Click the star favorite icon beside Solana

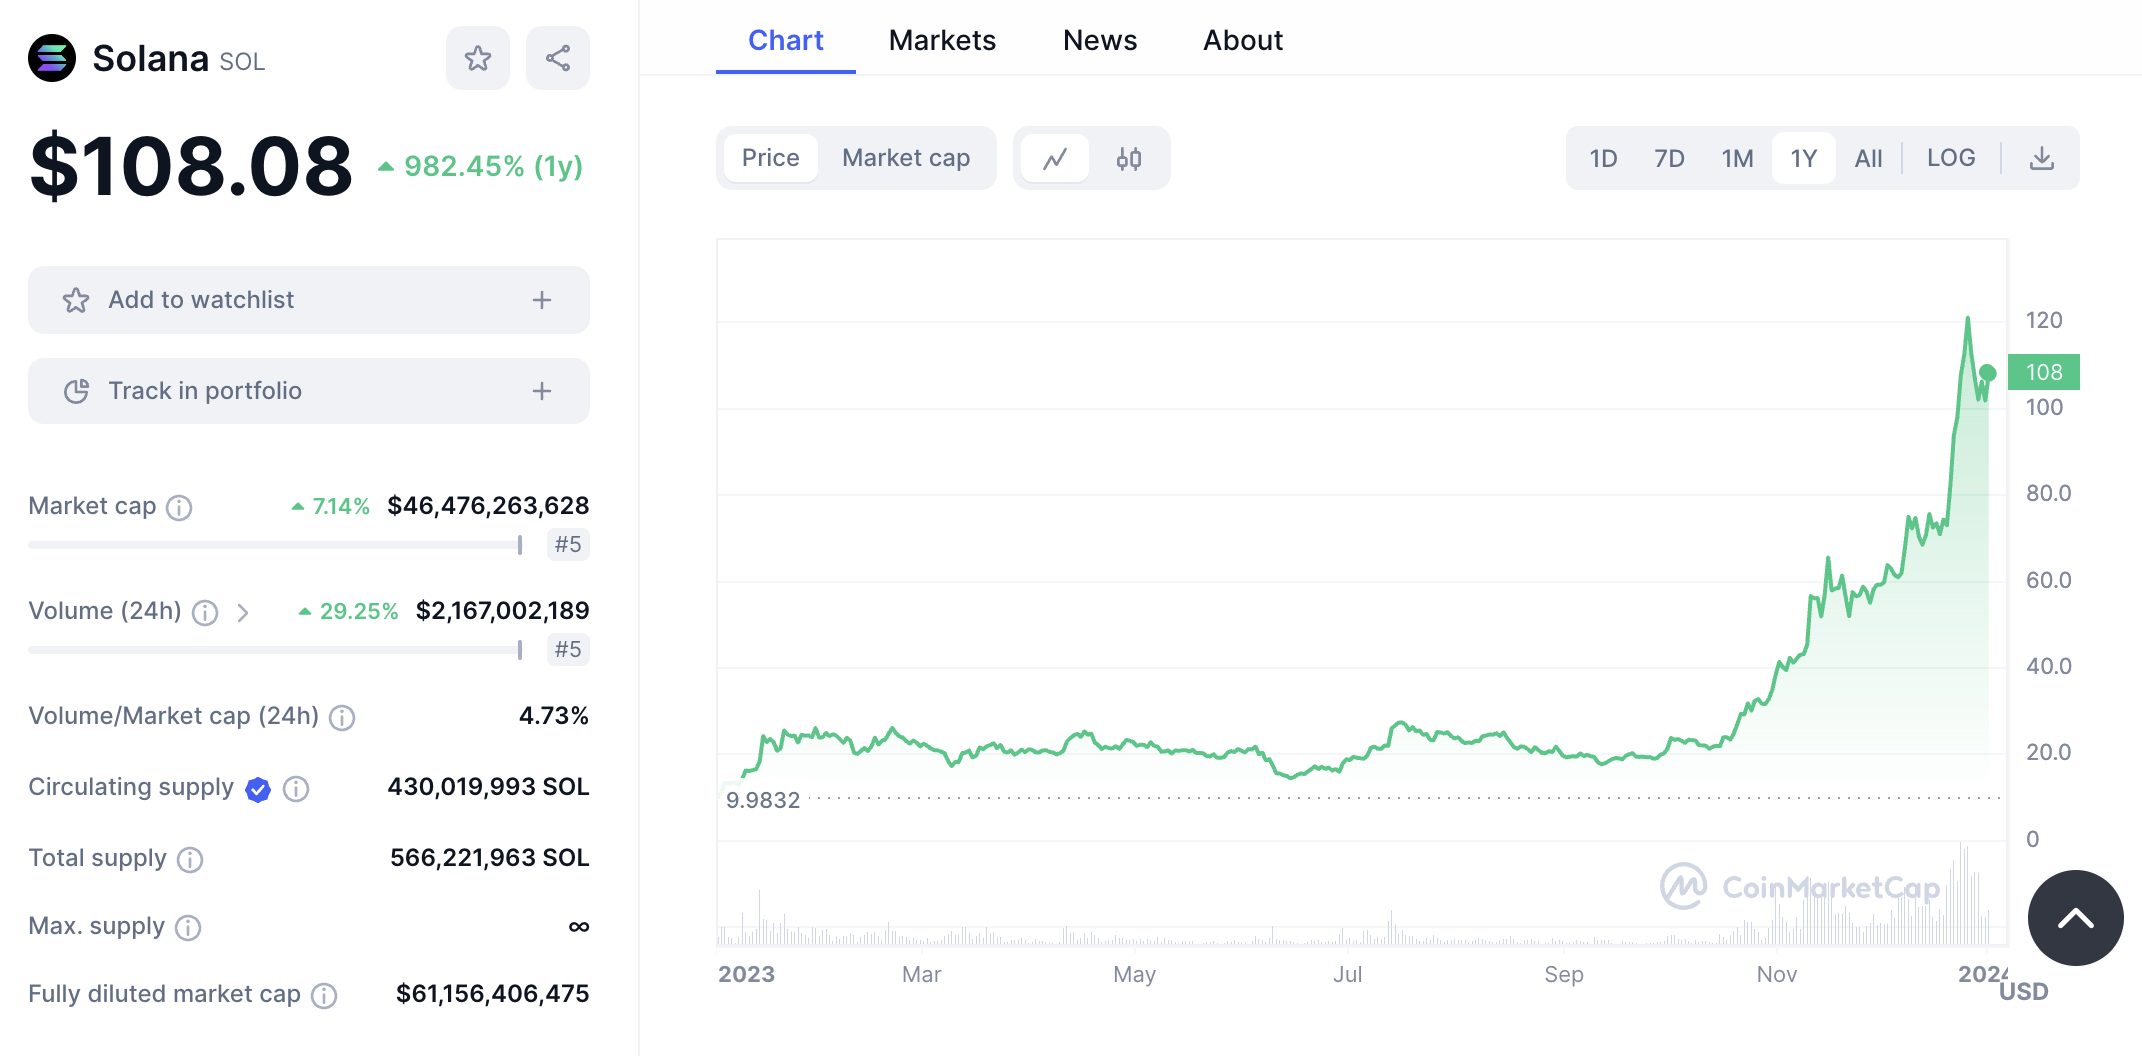tap(478, 58)
